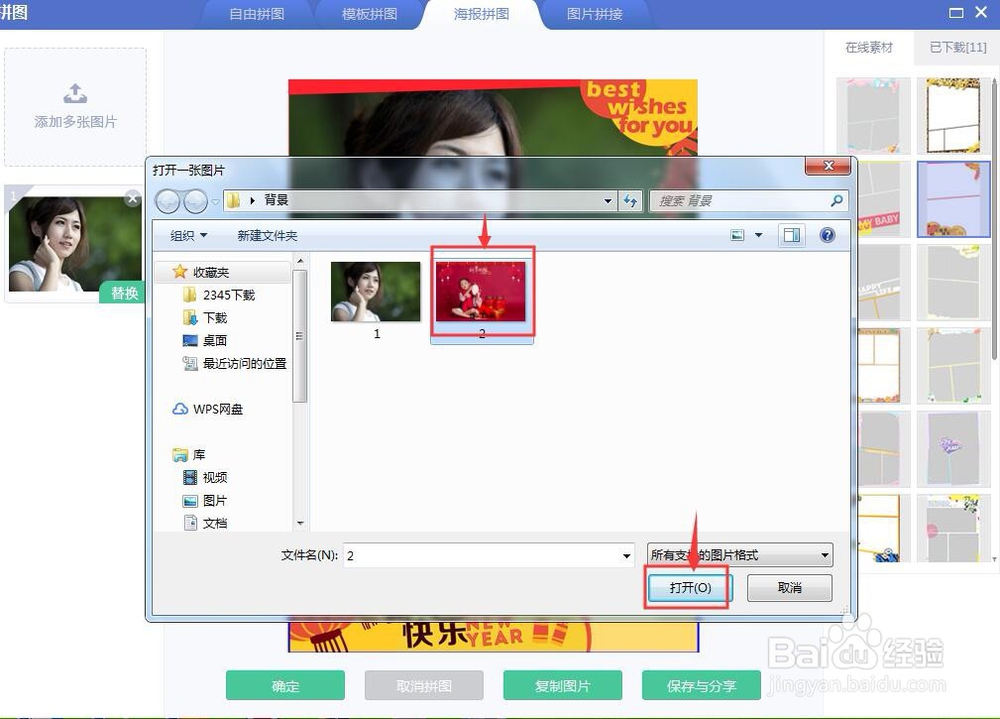Open the 组织 menu
Screen dimensions: 1000x719
186,235
